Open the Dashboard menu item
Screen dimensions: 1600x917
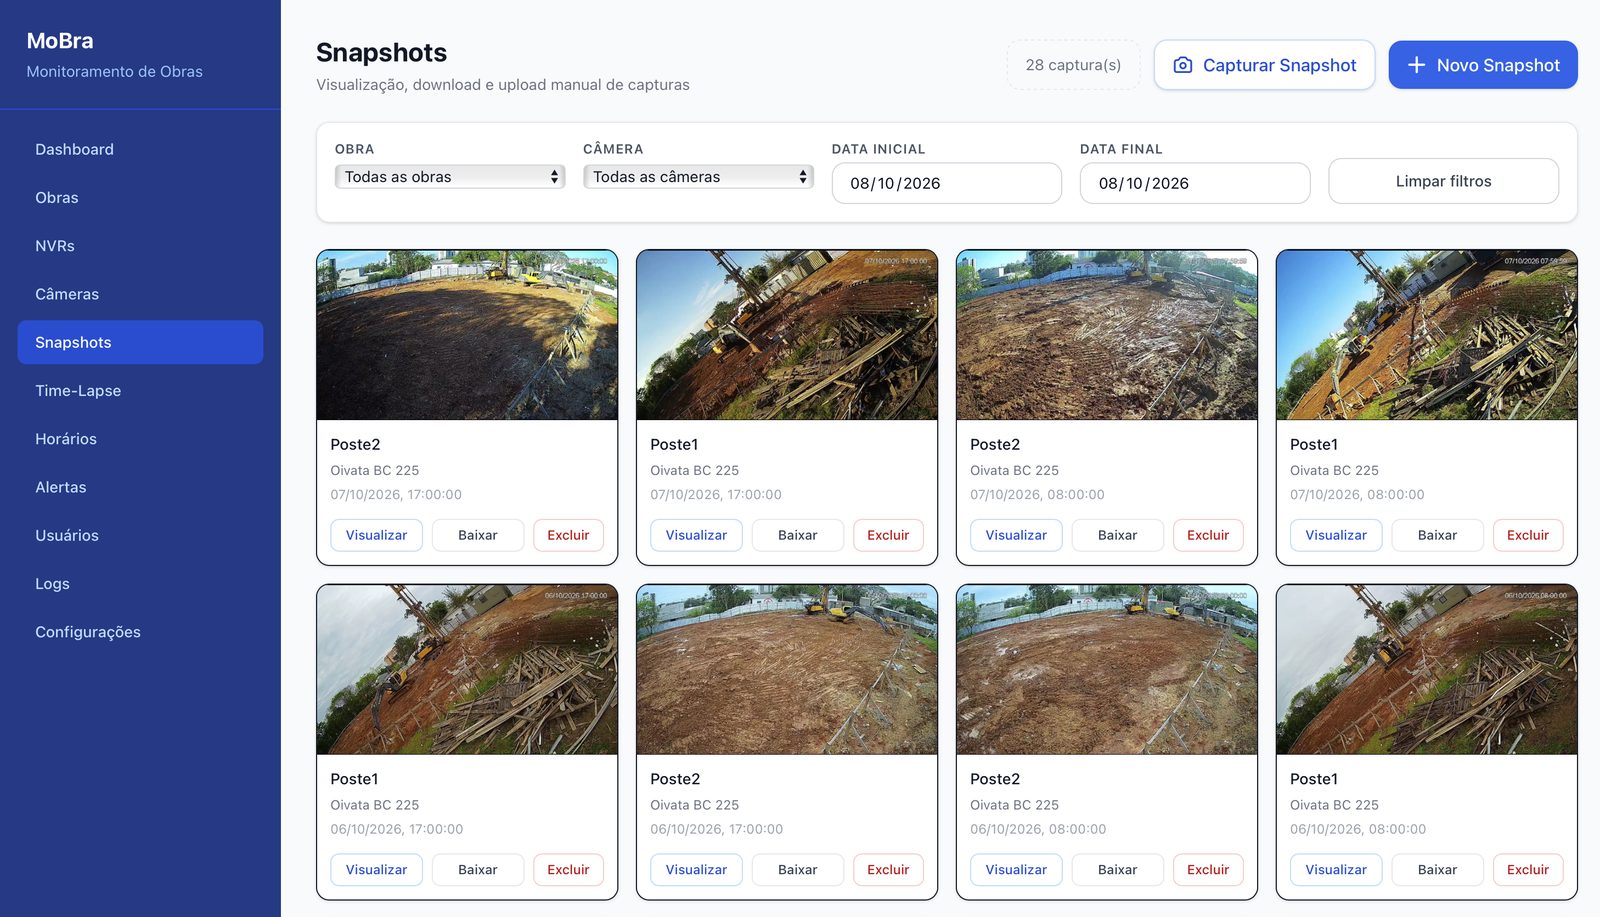[x=140, y=149]
